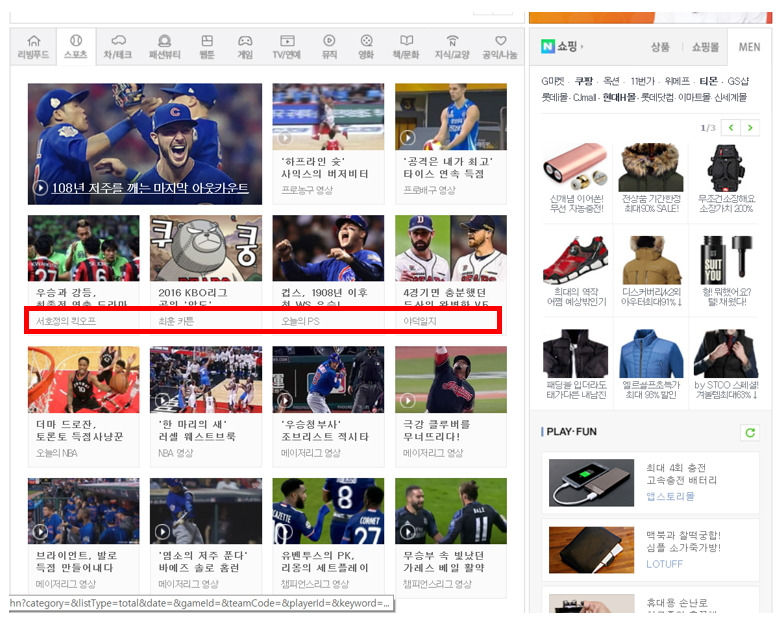Click the 지식/교양 icon

[x=452, y=40]
